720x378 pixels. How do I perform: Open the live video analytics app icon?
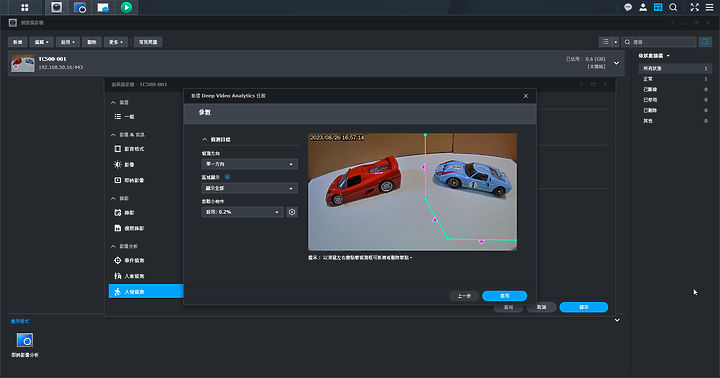click(25, 340)
